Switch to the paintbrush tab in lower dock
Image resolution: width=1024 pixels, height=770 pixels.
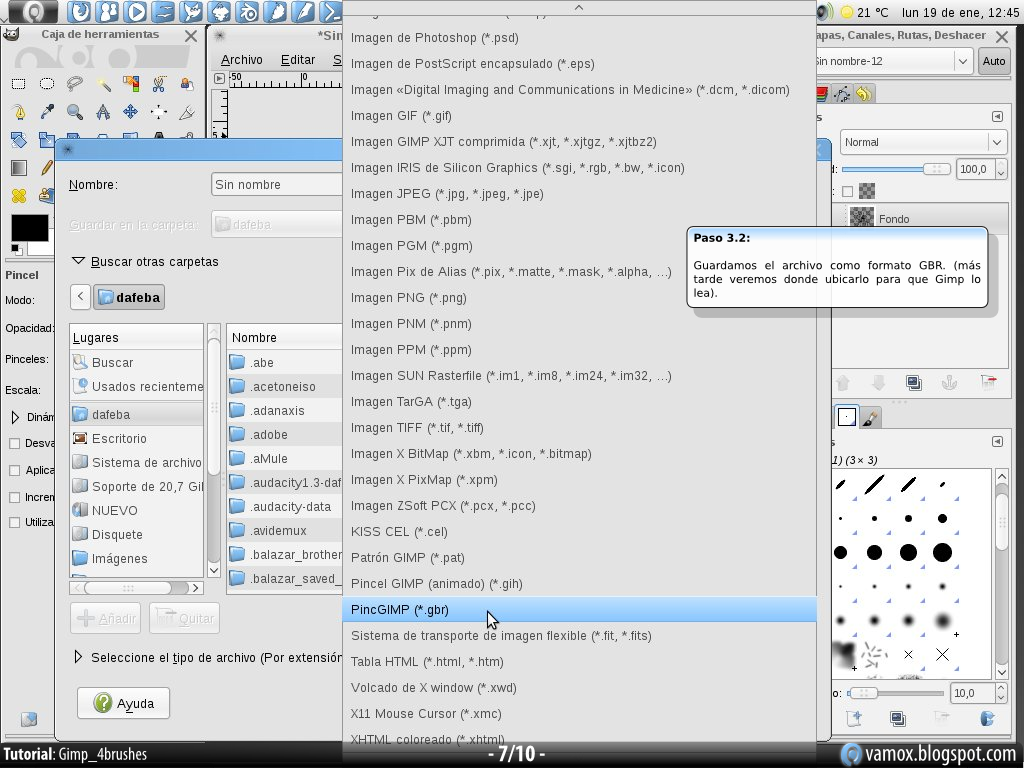(870, 417)
